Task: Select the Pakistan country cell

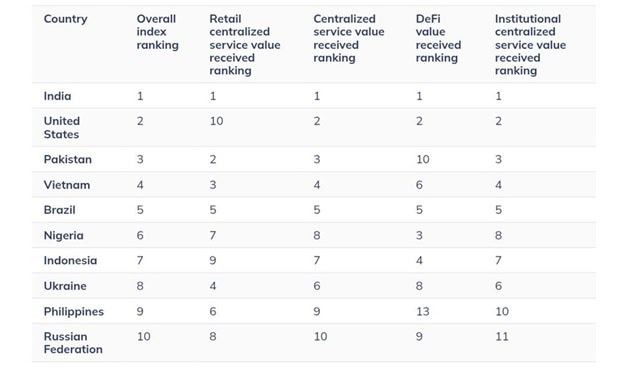Action: pos(68,159)
